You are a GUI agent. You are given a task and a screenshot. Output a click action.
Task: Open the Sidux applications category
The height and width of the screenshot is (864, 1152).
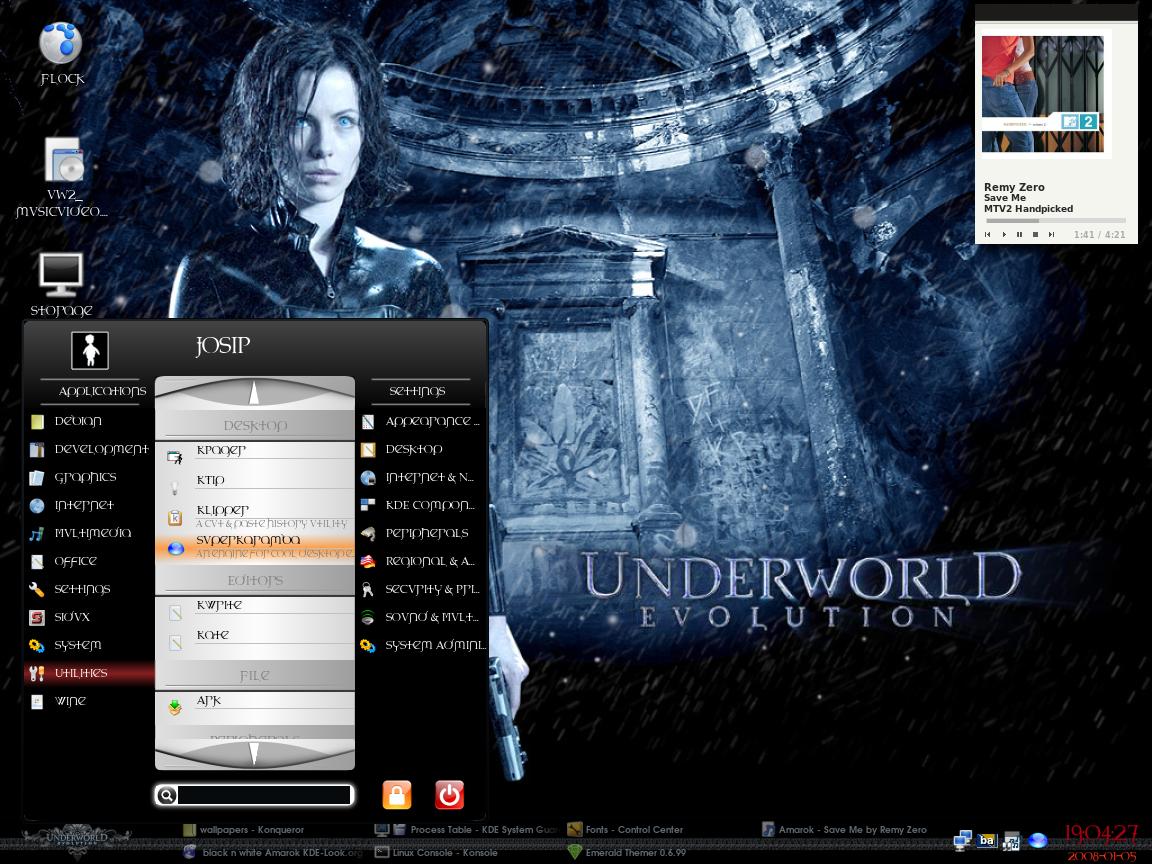coord(89,616)
